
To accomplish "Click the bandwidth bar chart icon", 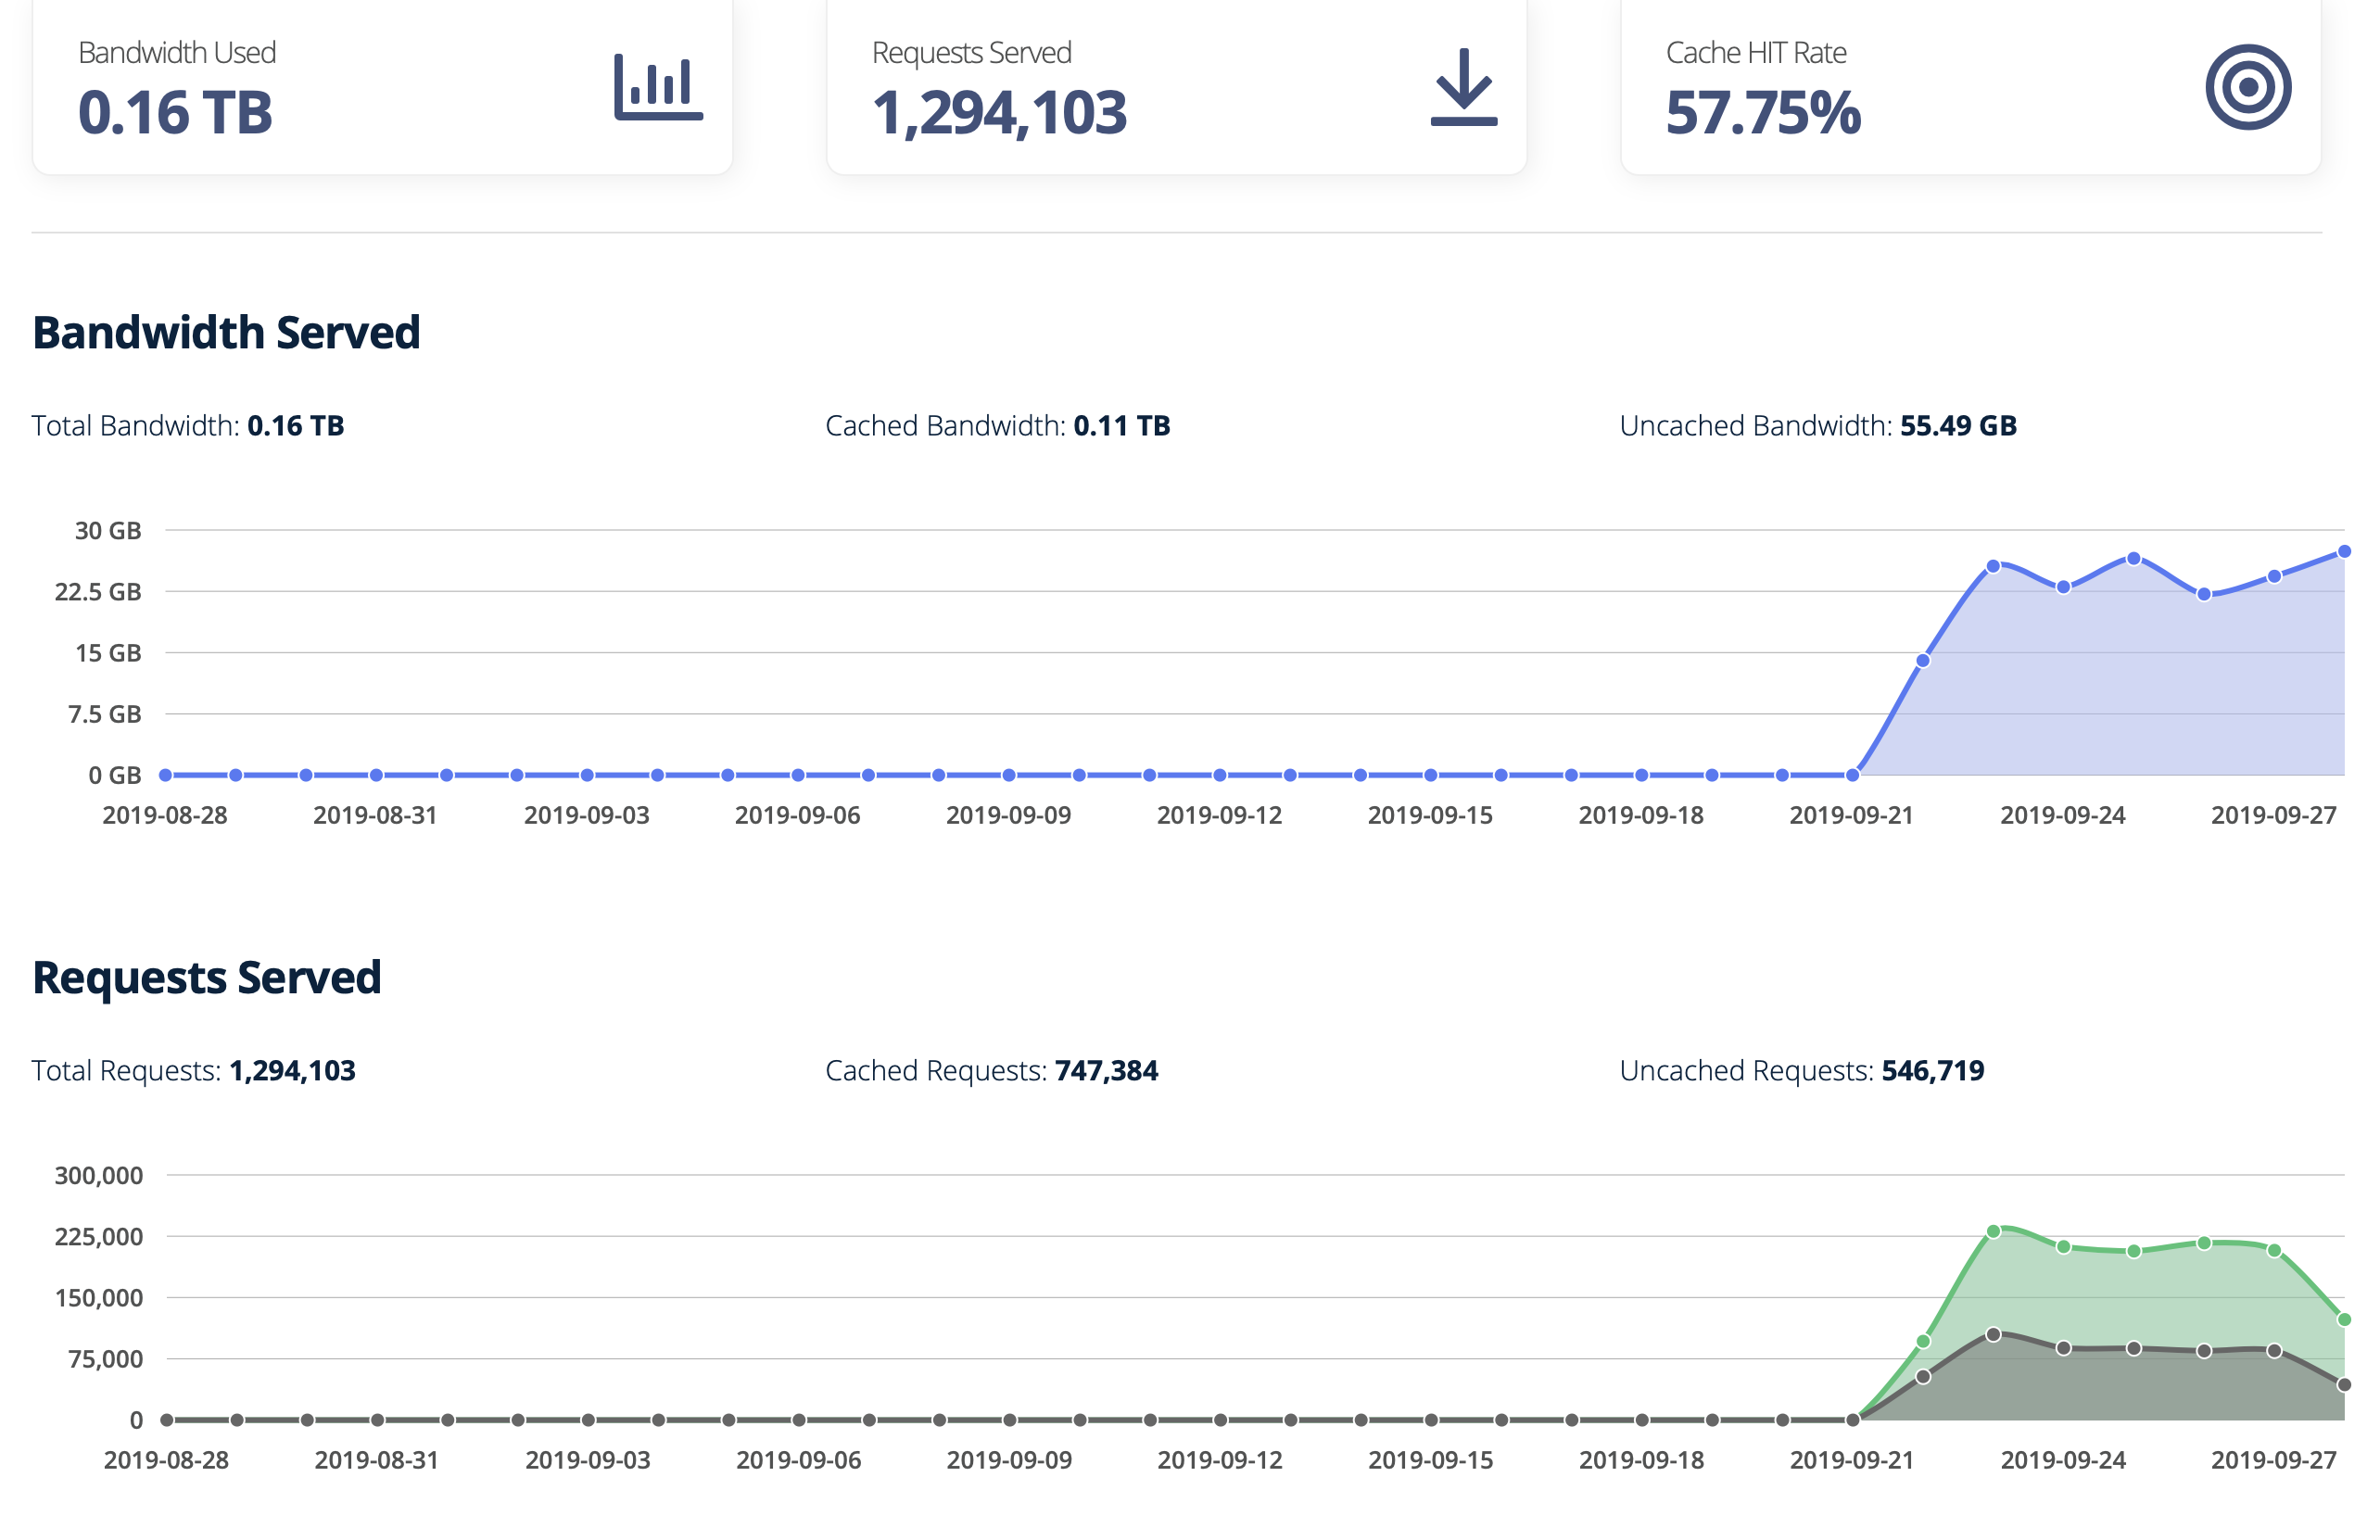I will 658,87.
